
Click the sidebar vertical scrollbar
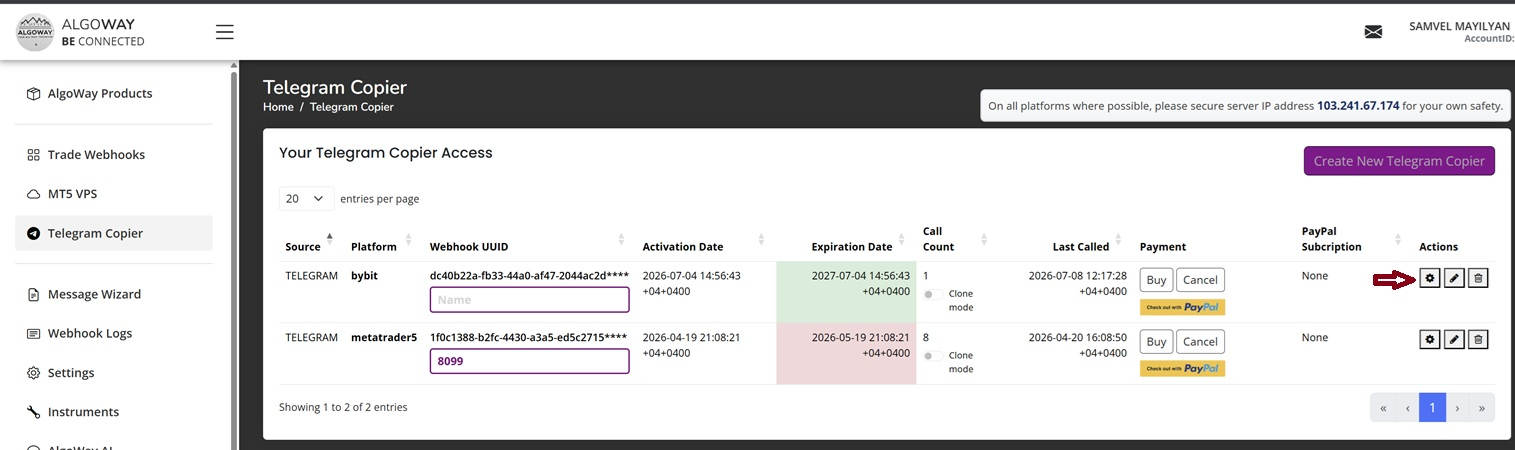click(235, 260)
